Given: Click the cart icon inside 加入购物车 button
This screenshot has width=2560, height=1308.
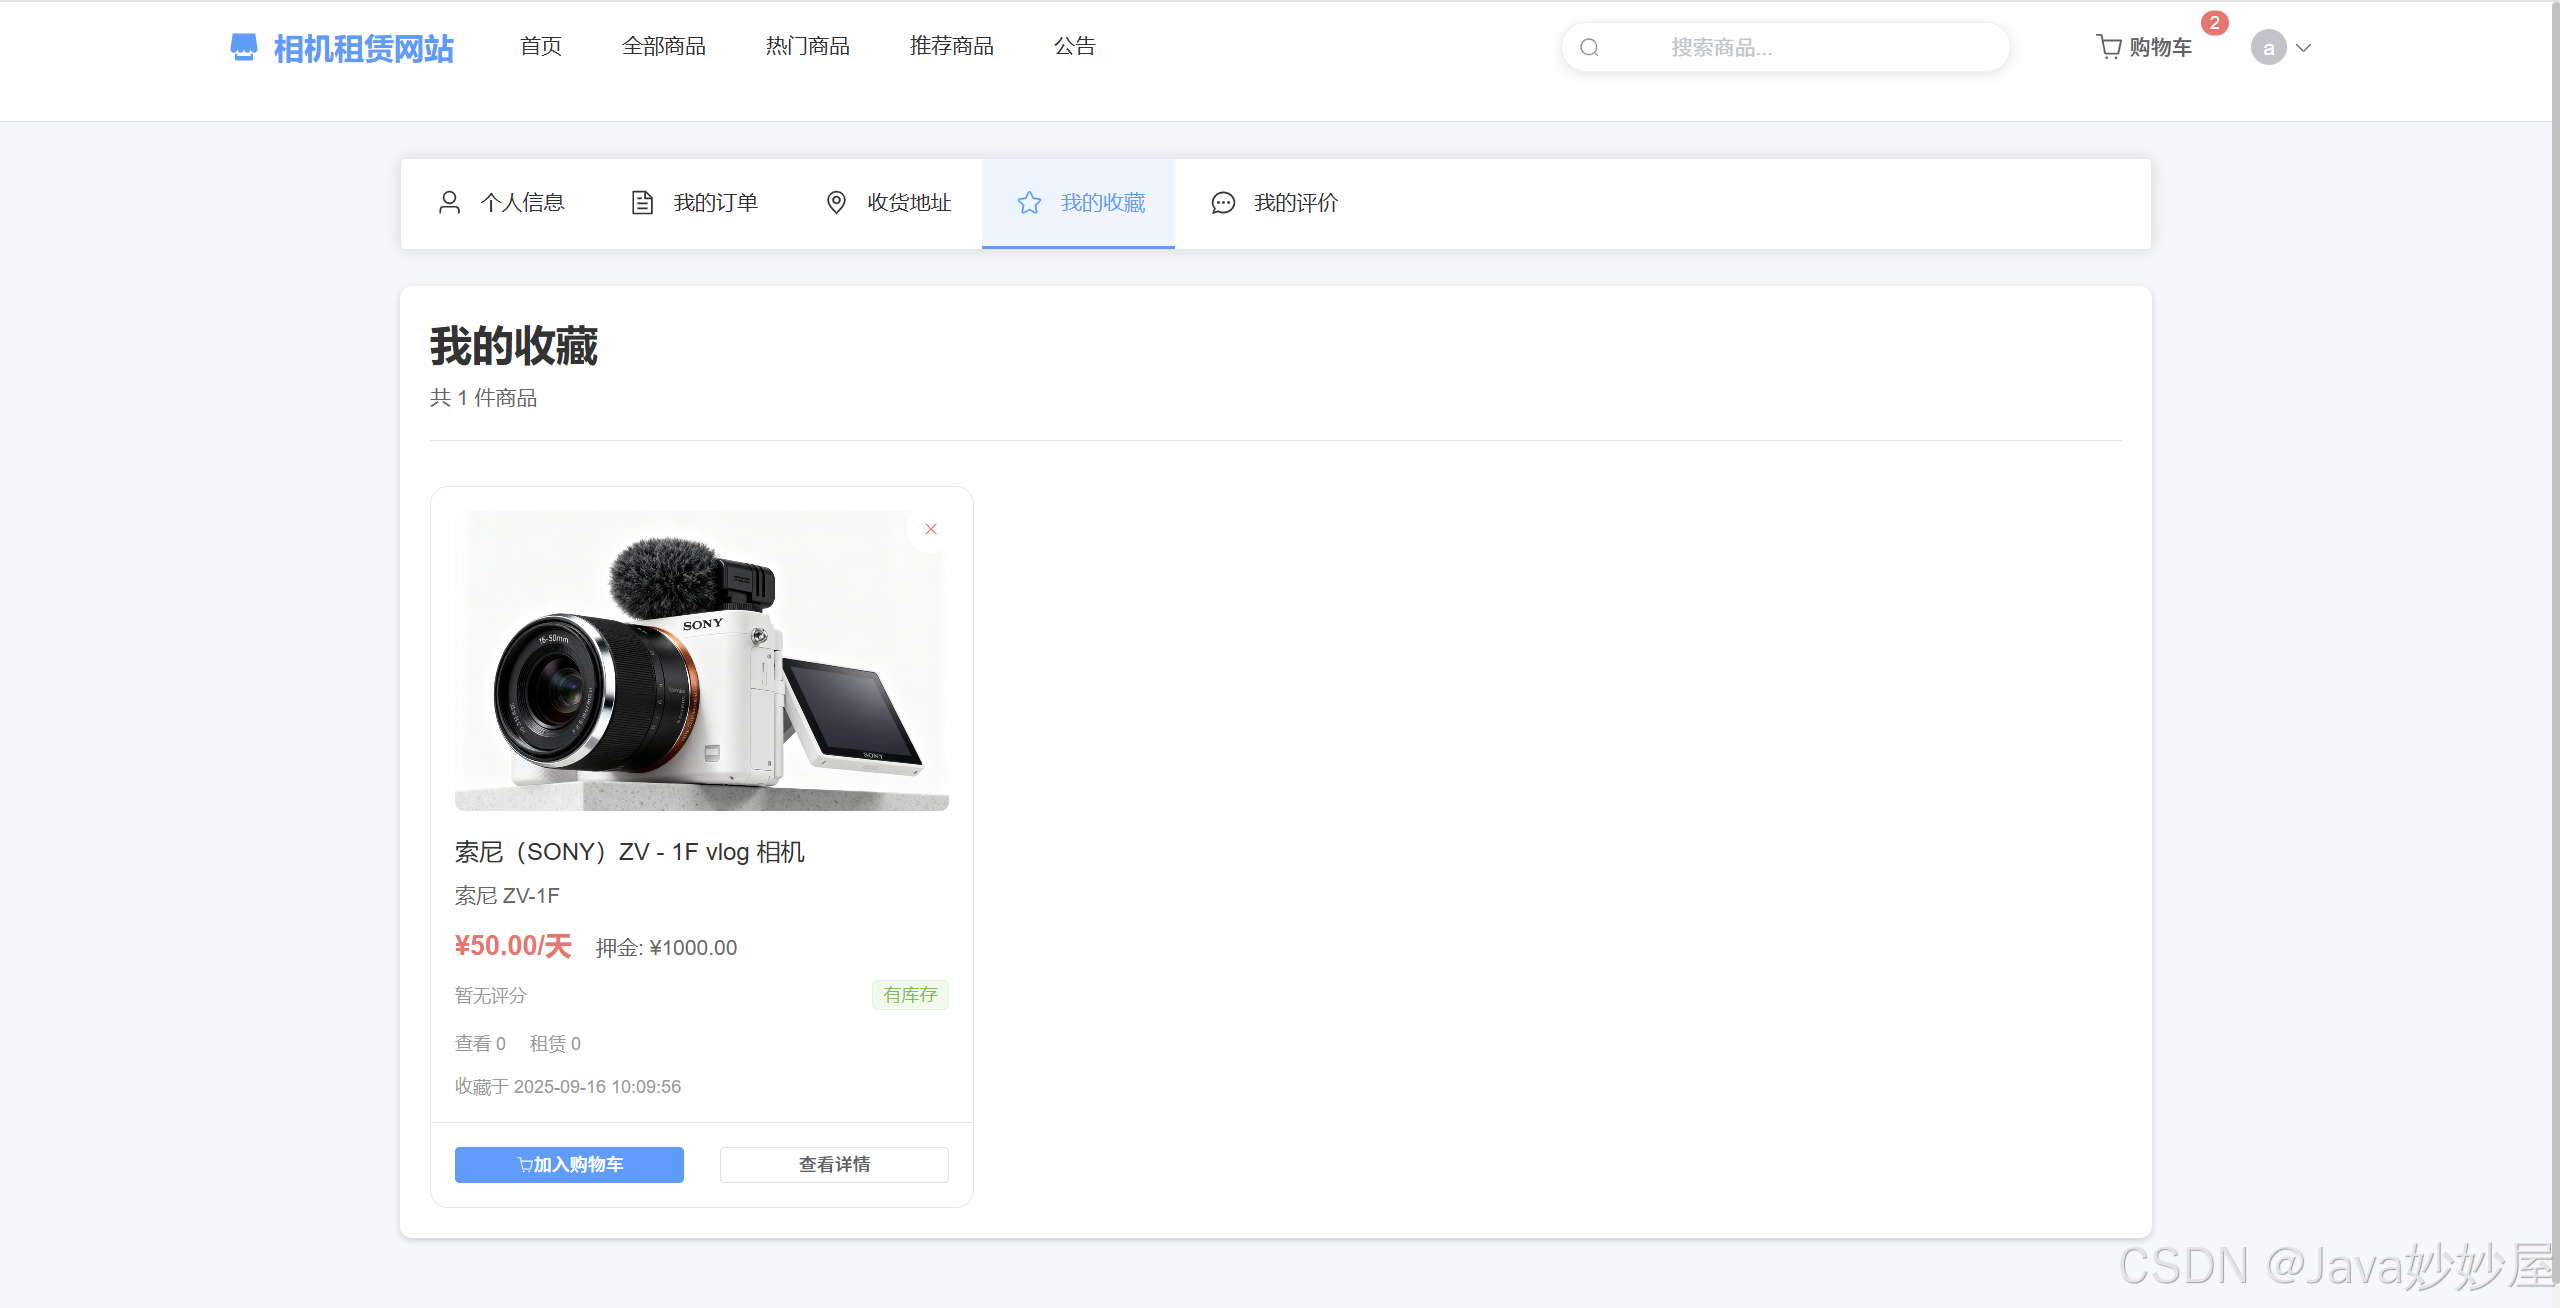Looking at the screenshot, I should click(x=525, y=1165).
